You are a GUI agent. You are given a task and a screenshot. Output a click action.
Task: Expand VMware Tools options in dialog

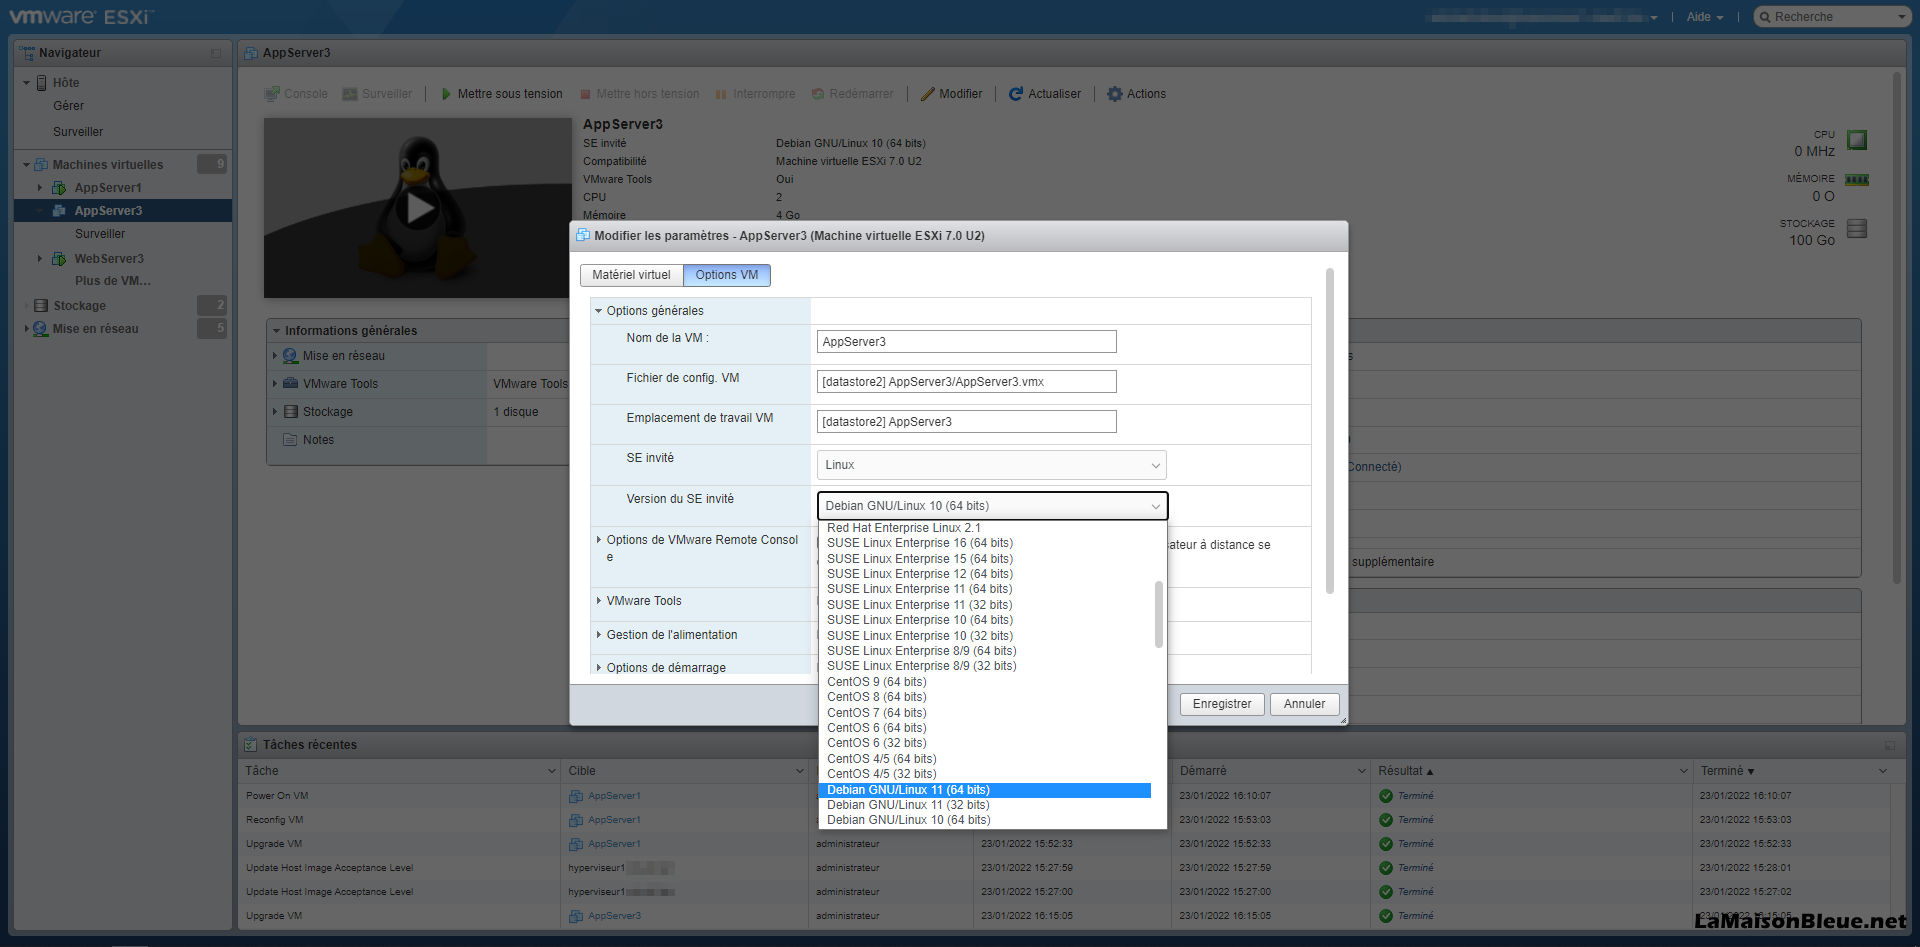(599, 601)
